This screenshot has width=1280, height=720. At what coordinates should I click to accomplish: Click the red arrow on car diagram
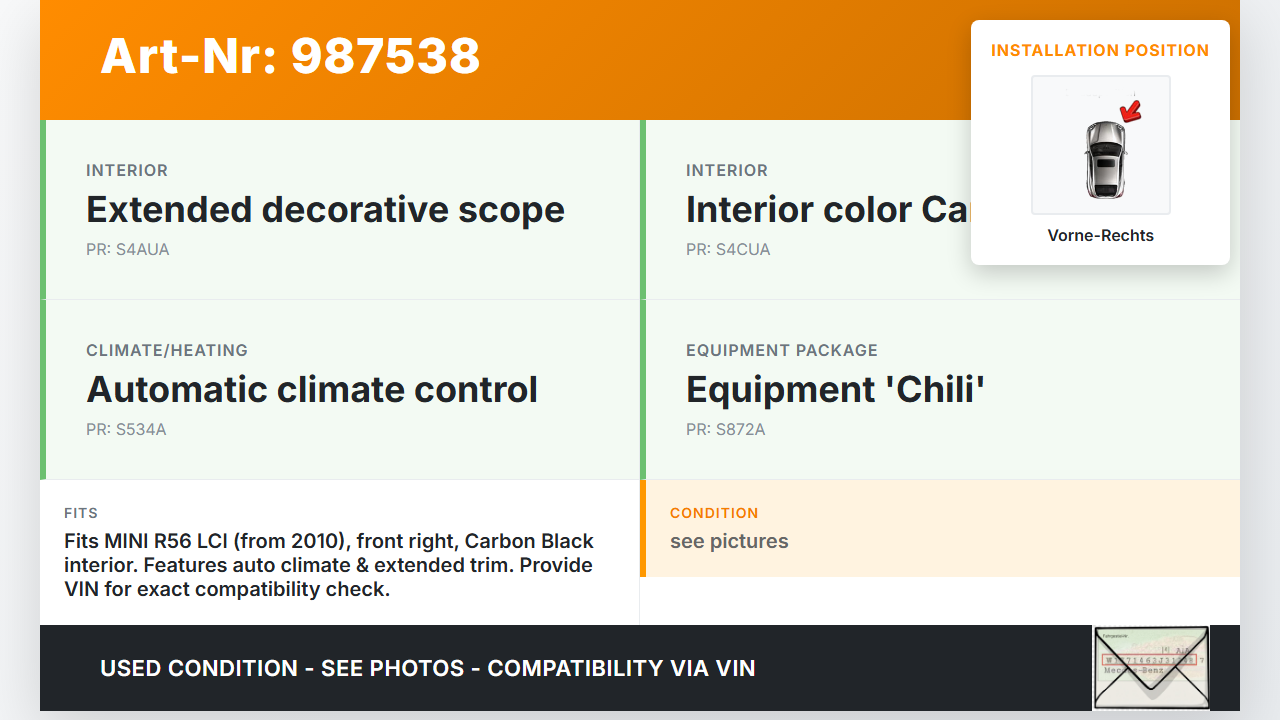pyautogui.click(x=1130, y=112)
